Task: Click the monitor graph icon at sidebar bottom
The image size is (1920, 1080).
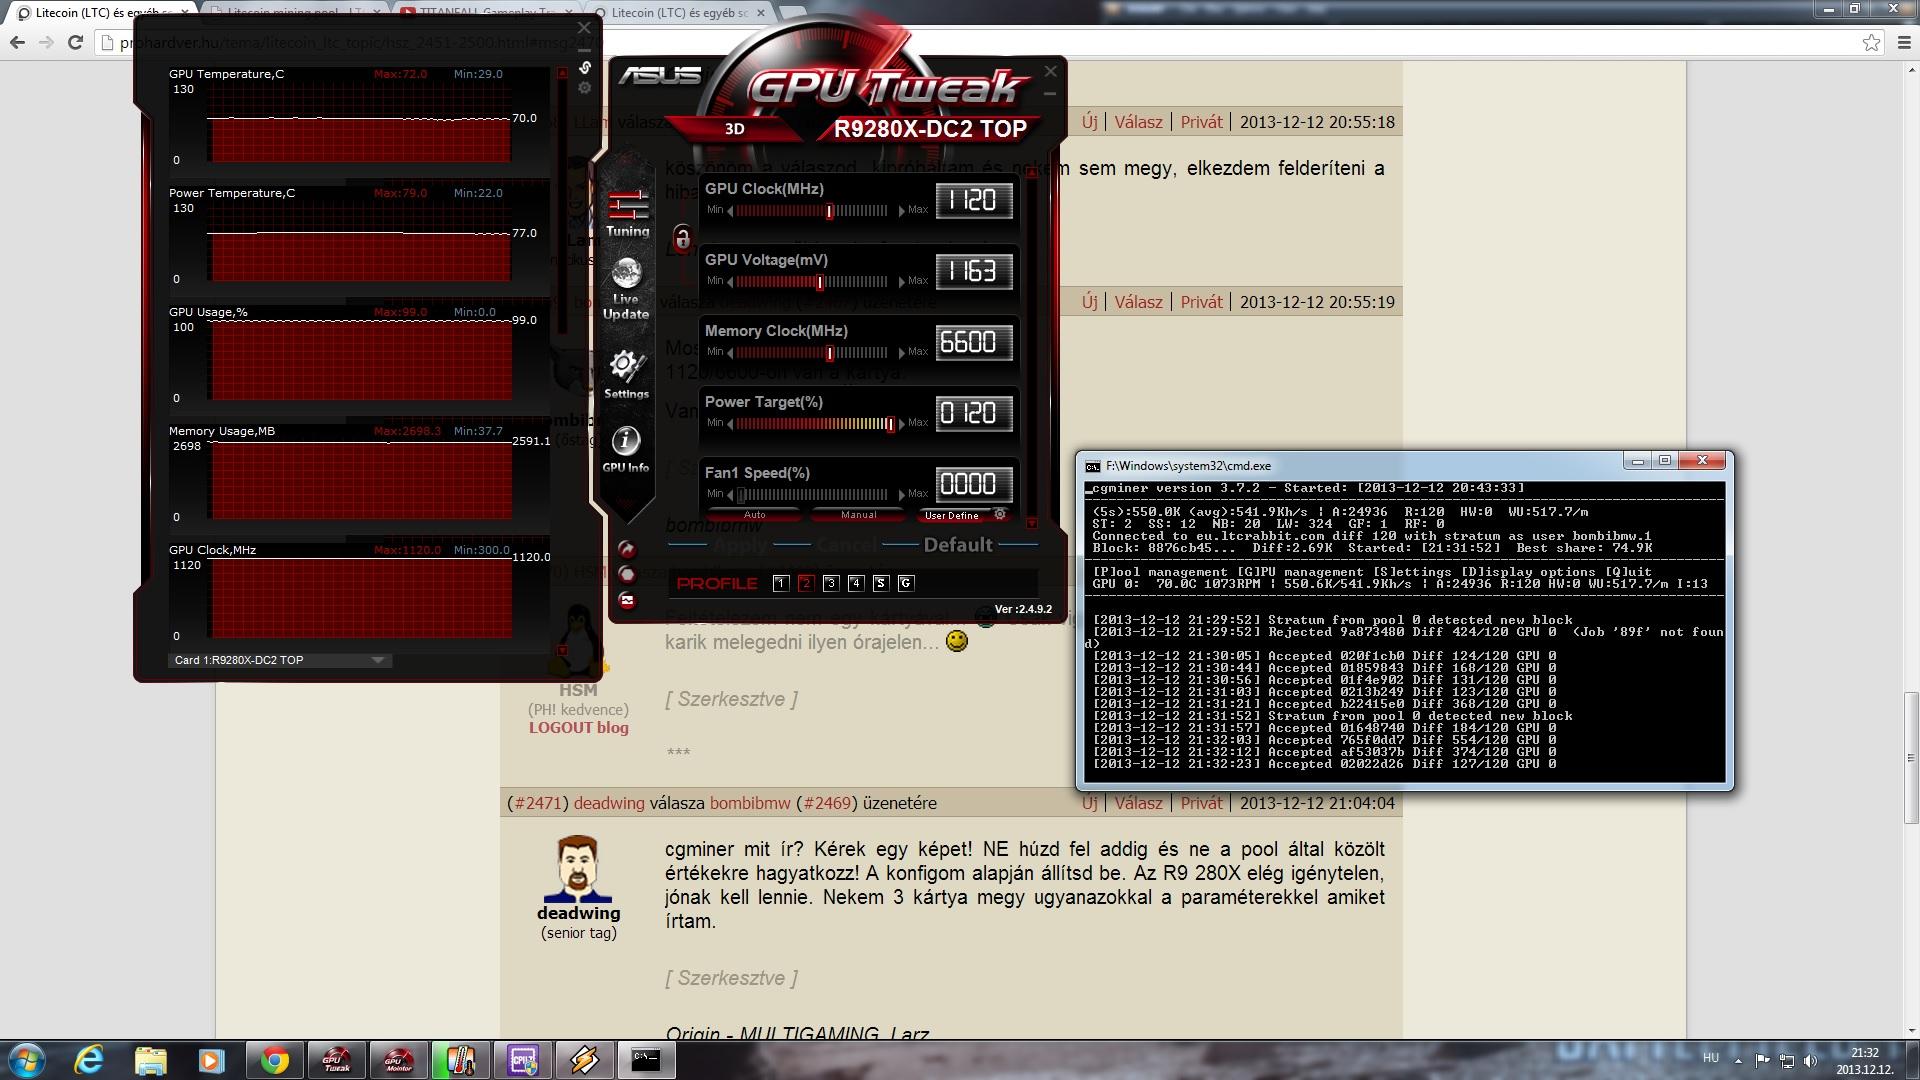Action: coord(627,600)
